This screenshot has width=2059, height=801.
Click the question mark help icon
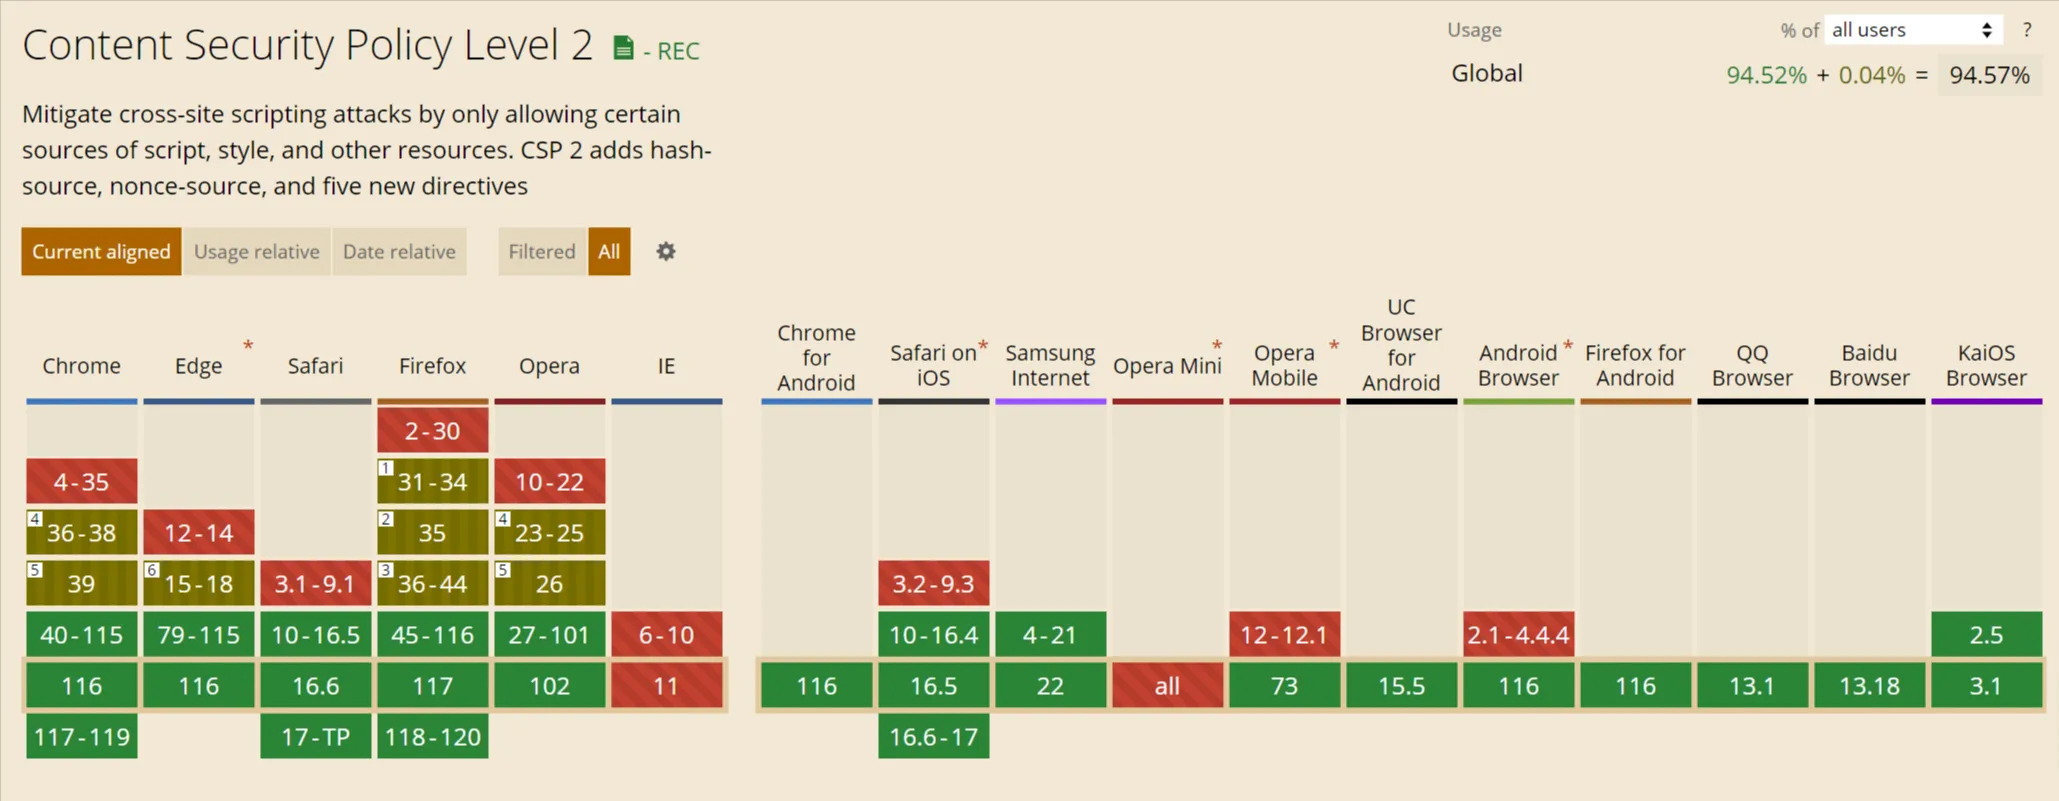(x=2027, y=30)
